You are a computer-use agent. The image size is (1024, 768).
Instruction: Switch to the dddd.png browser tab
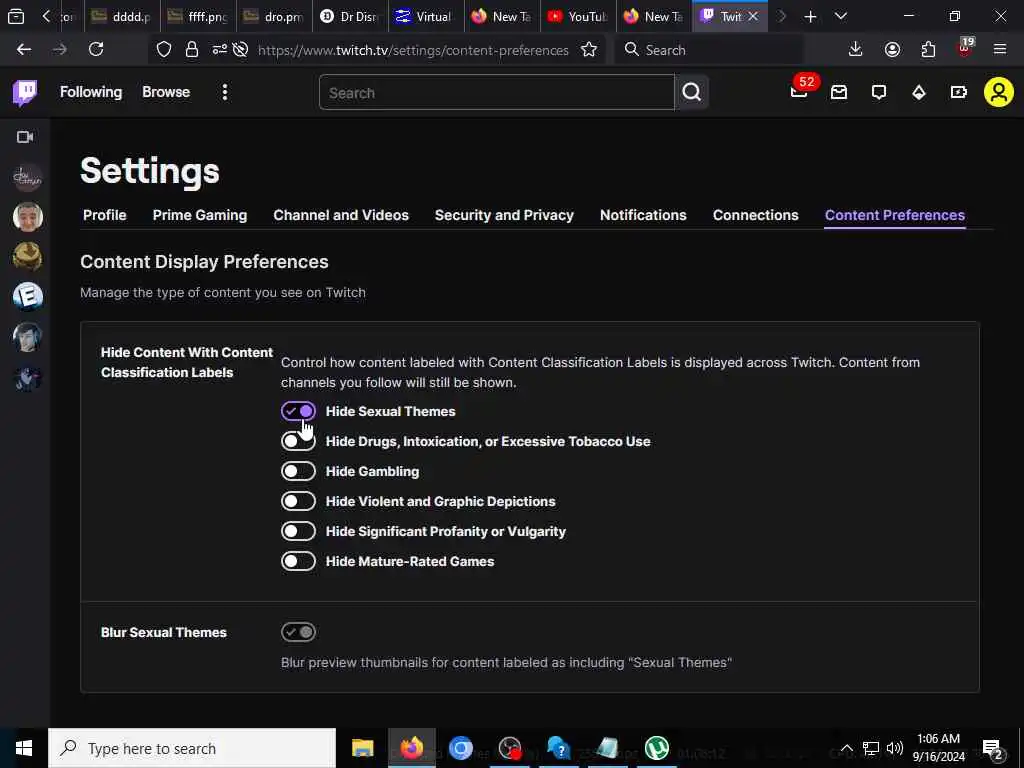(121, 17)
